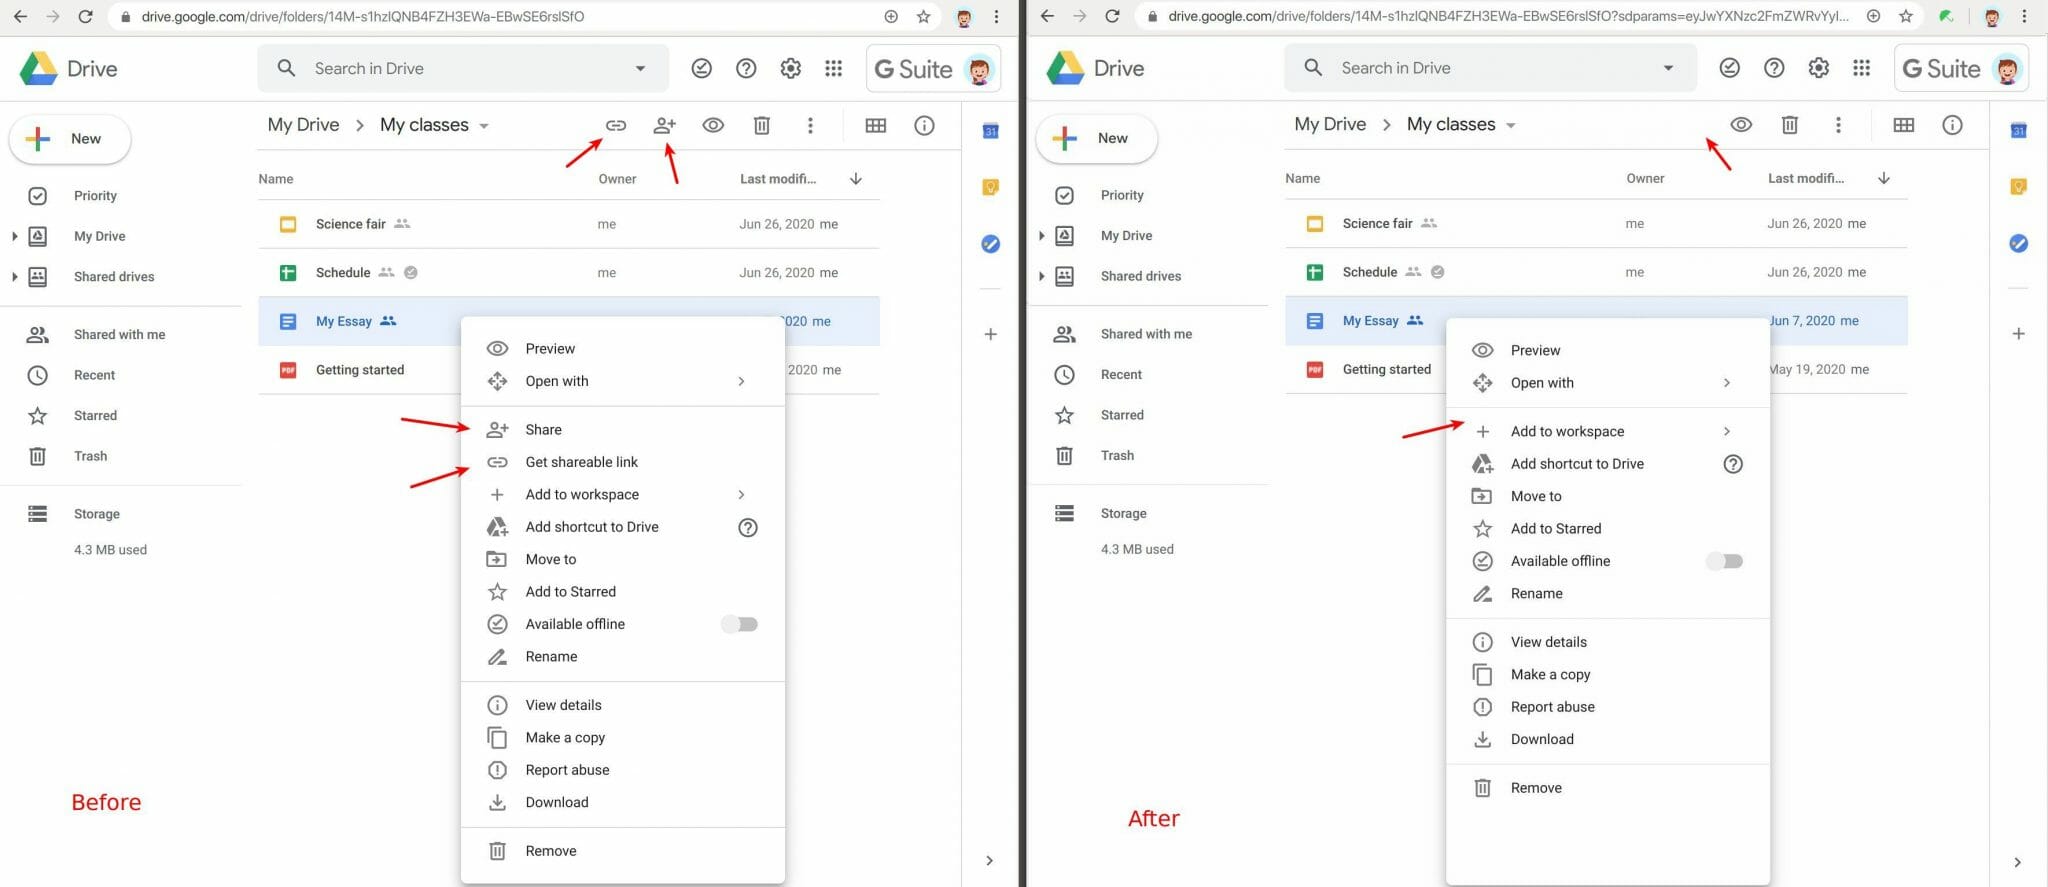Click the Keep icon in the Before window's side panel
Viewport: 2048px width, 887px height.
(x=990, y=187)
